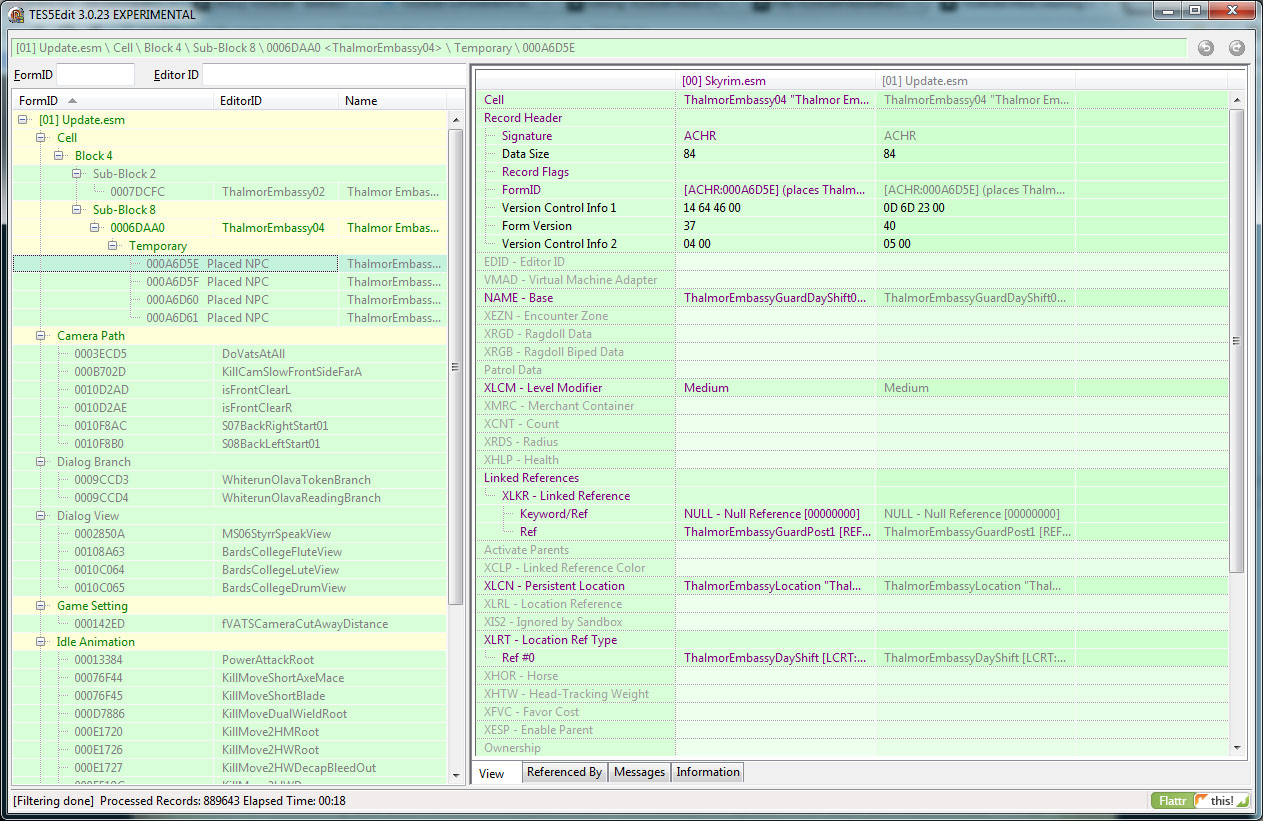1263x821 pixels.
Task: Click the green Flattr this! button
Action: point(1200,801)
